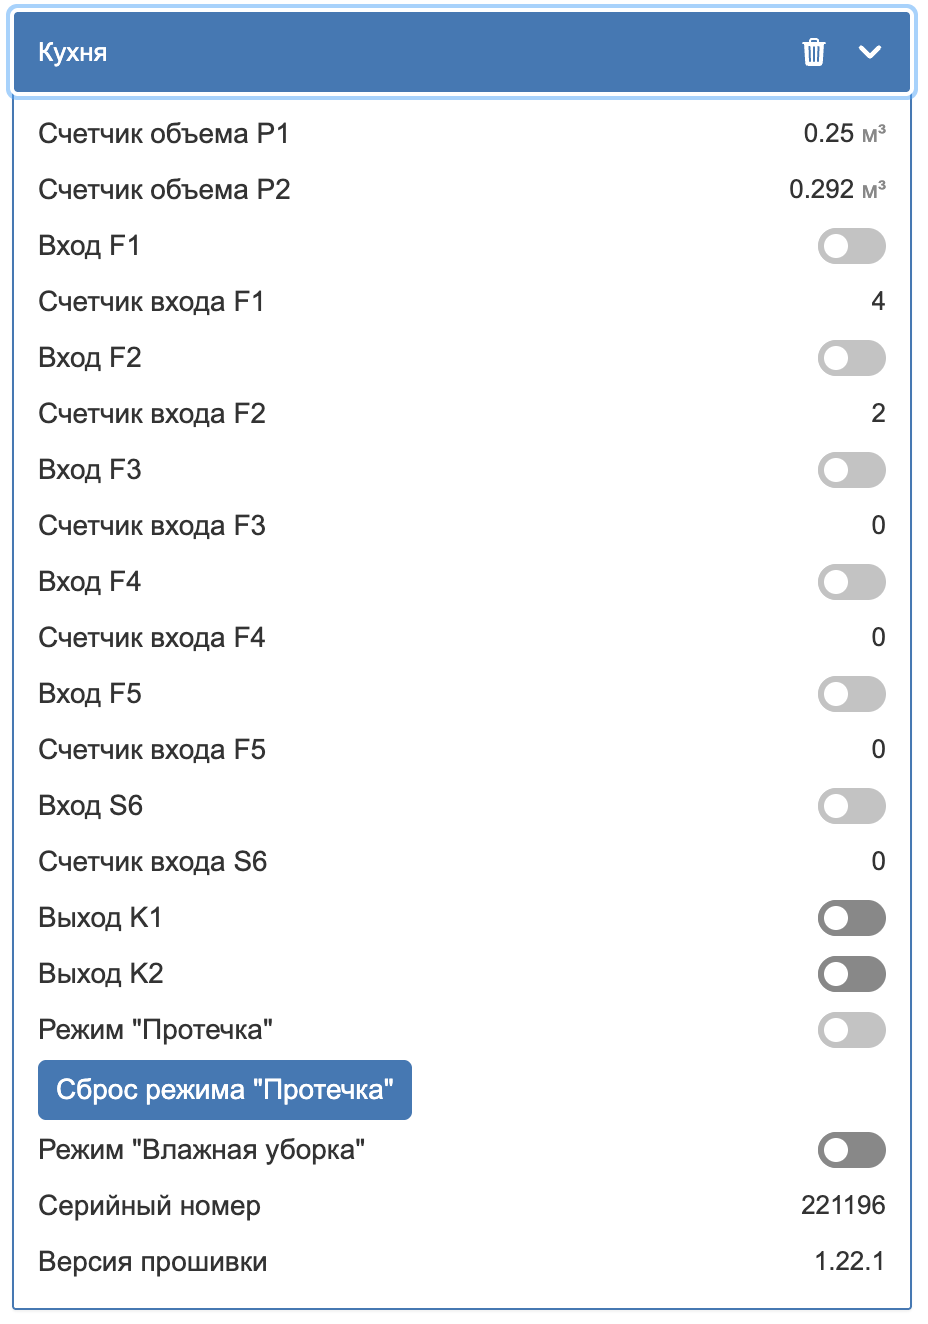
Task: Click the trash delete icon in Кухня header
Action: 814,52
